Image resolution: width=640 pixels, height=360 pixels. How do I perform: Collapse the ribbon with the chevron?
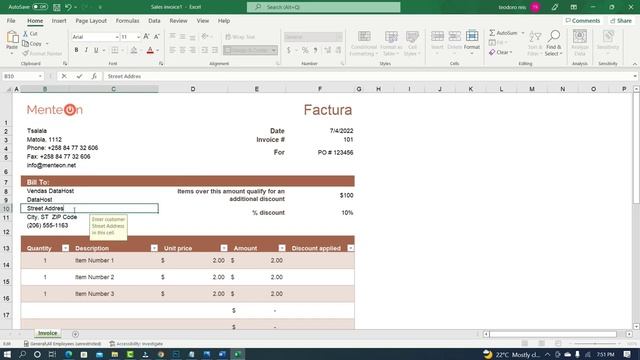(634, 64)
